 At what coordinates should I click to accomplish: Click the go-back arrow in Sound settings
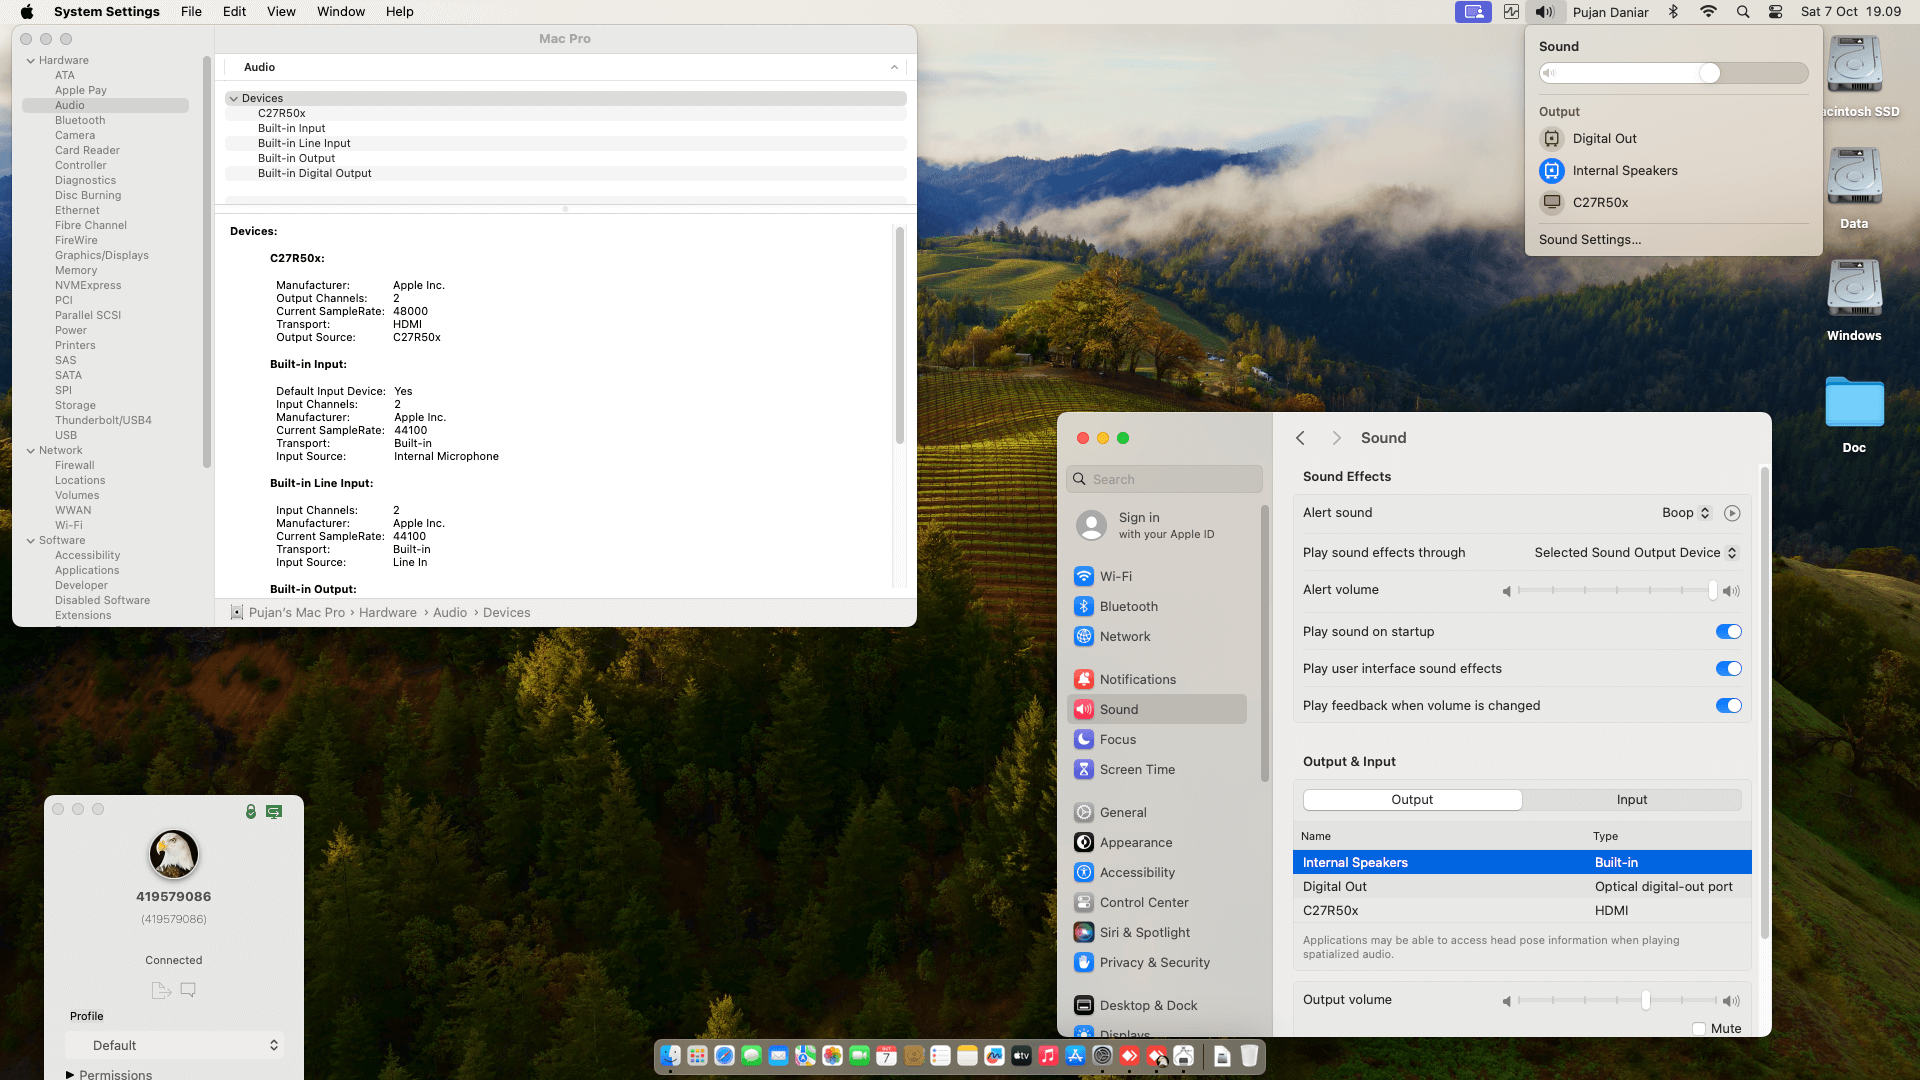coord(1300,438)
